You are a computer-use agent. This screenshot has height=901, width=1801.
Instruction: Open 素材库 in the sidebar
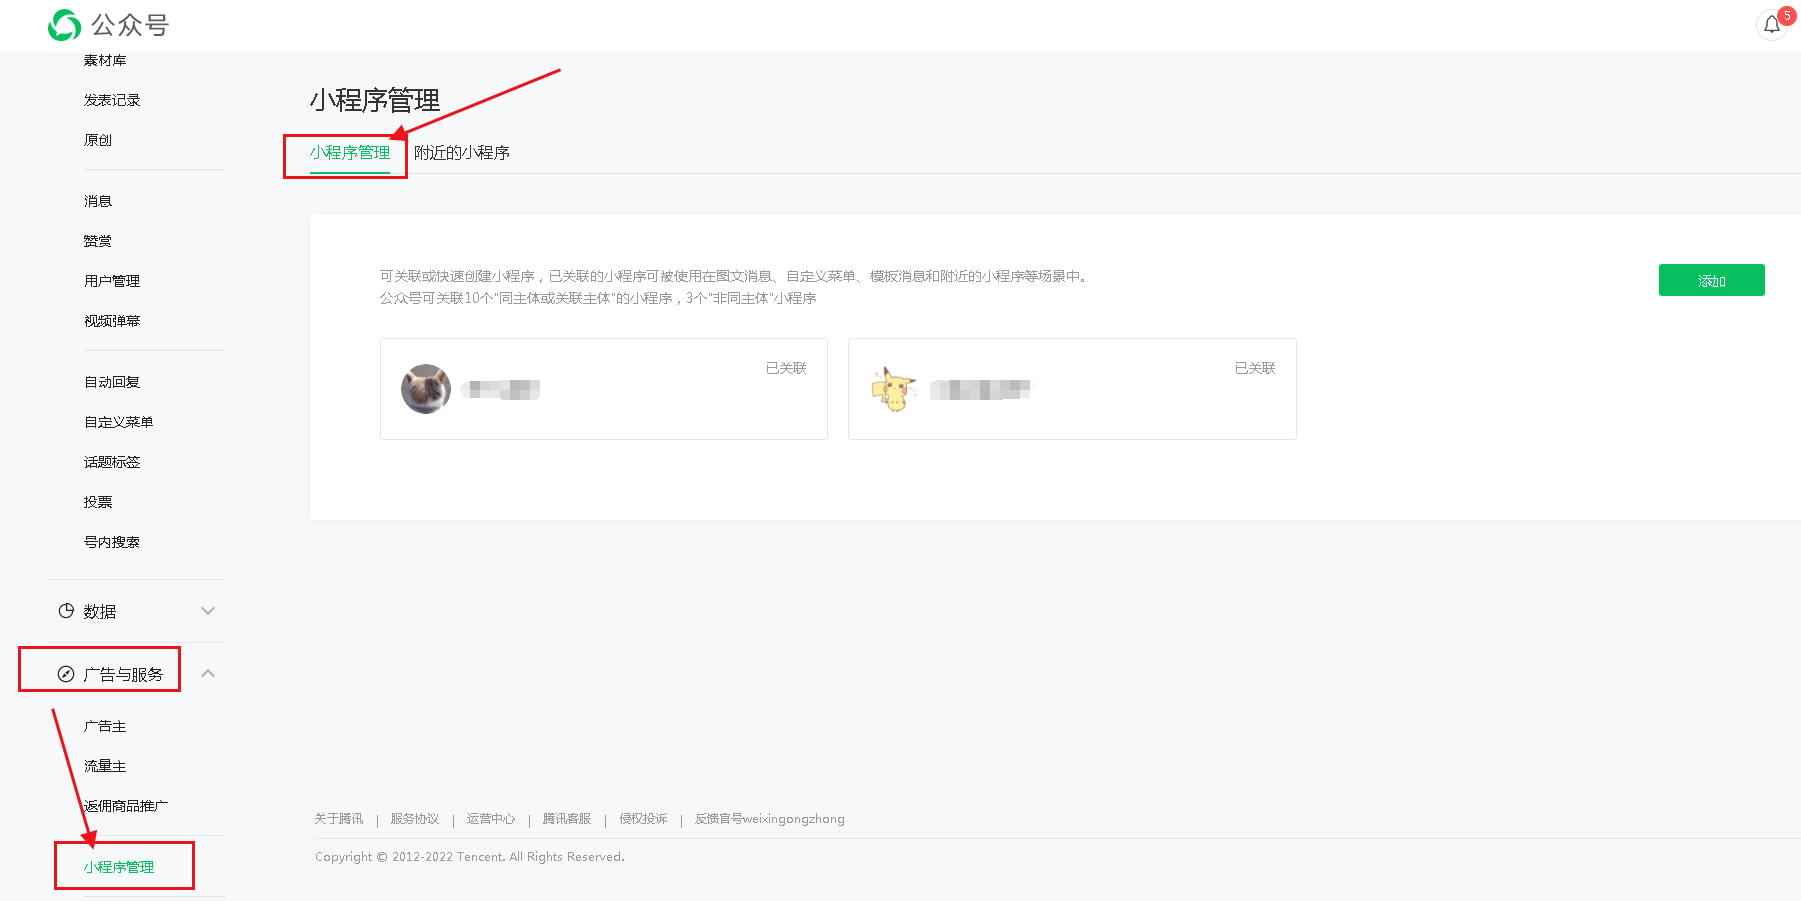click(x=105, y=60)
